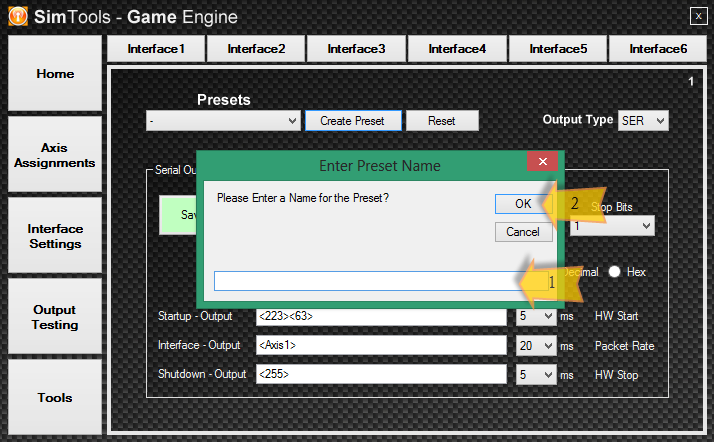Open Output Testing section

click(55, 317)
